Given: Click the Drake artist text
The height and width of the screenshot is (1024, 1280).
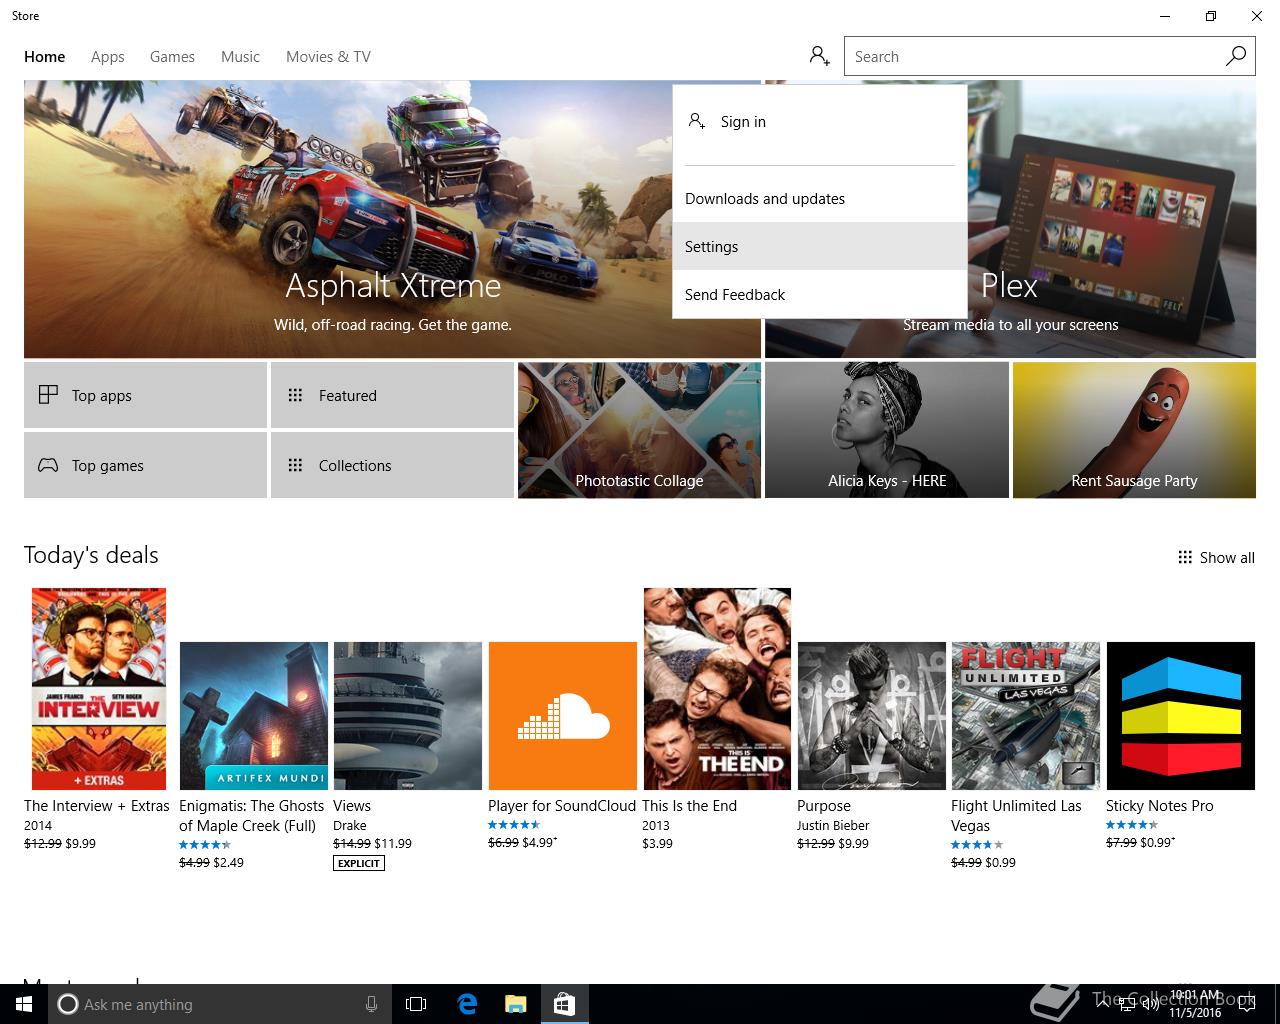Looking at the screenshot, I should (x=350, y=825).
